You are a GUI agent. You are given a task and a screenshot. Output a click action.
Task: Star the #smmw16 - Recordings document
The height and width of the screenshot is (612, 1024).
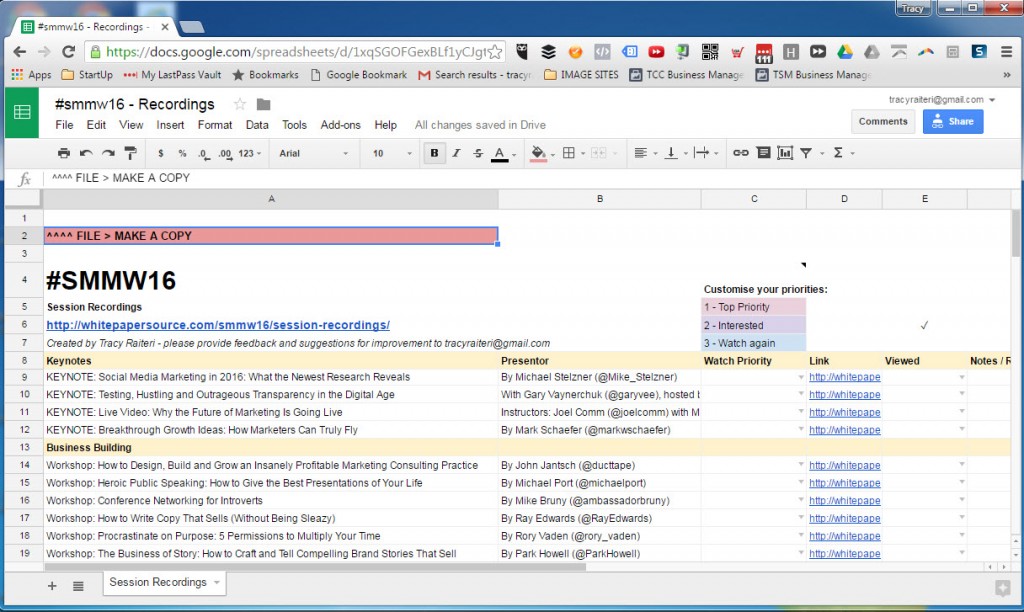tap(240, 105)
